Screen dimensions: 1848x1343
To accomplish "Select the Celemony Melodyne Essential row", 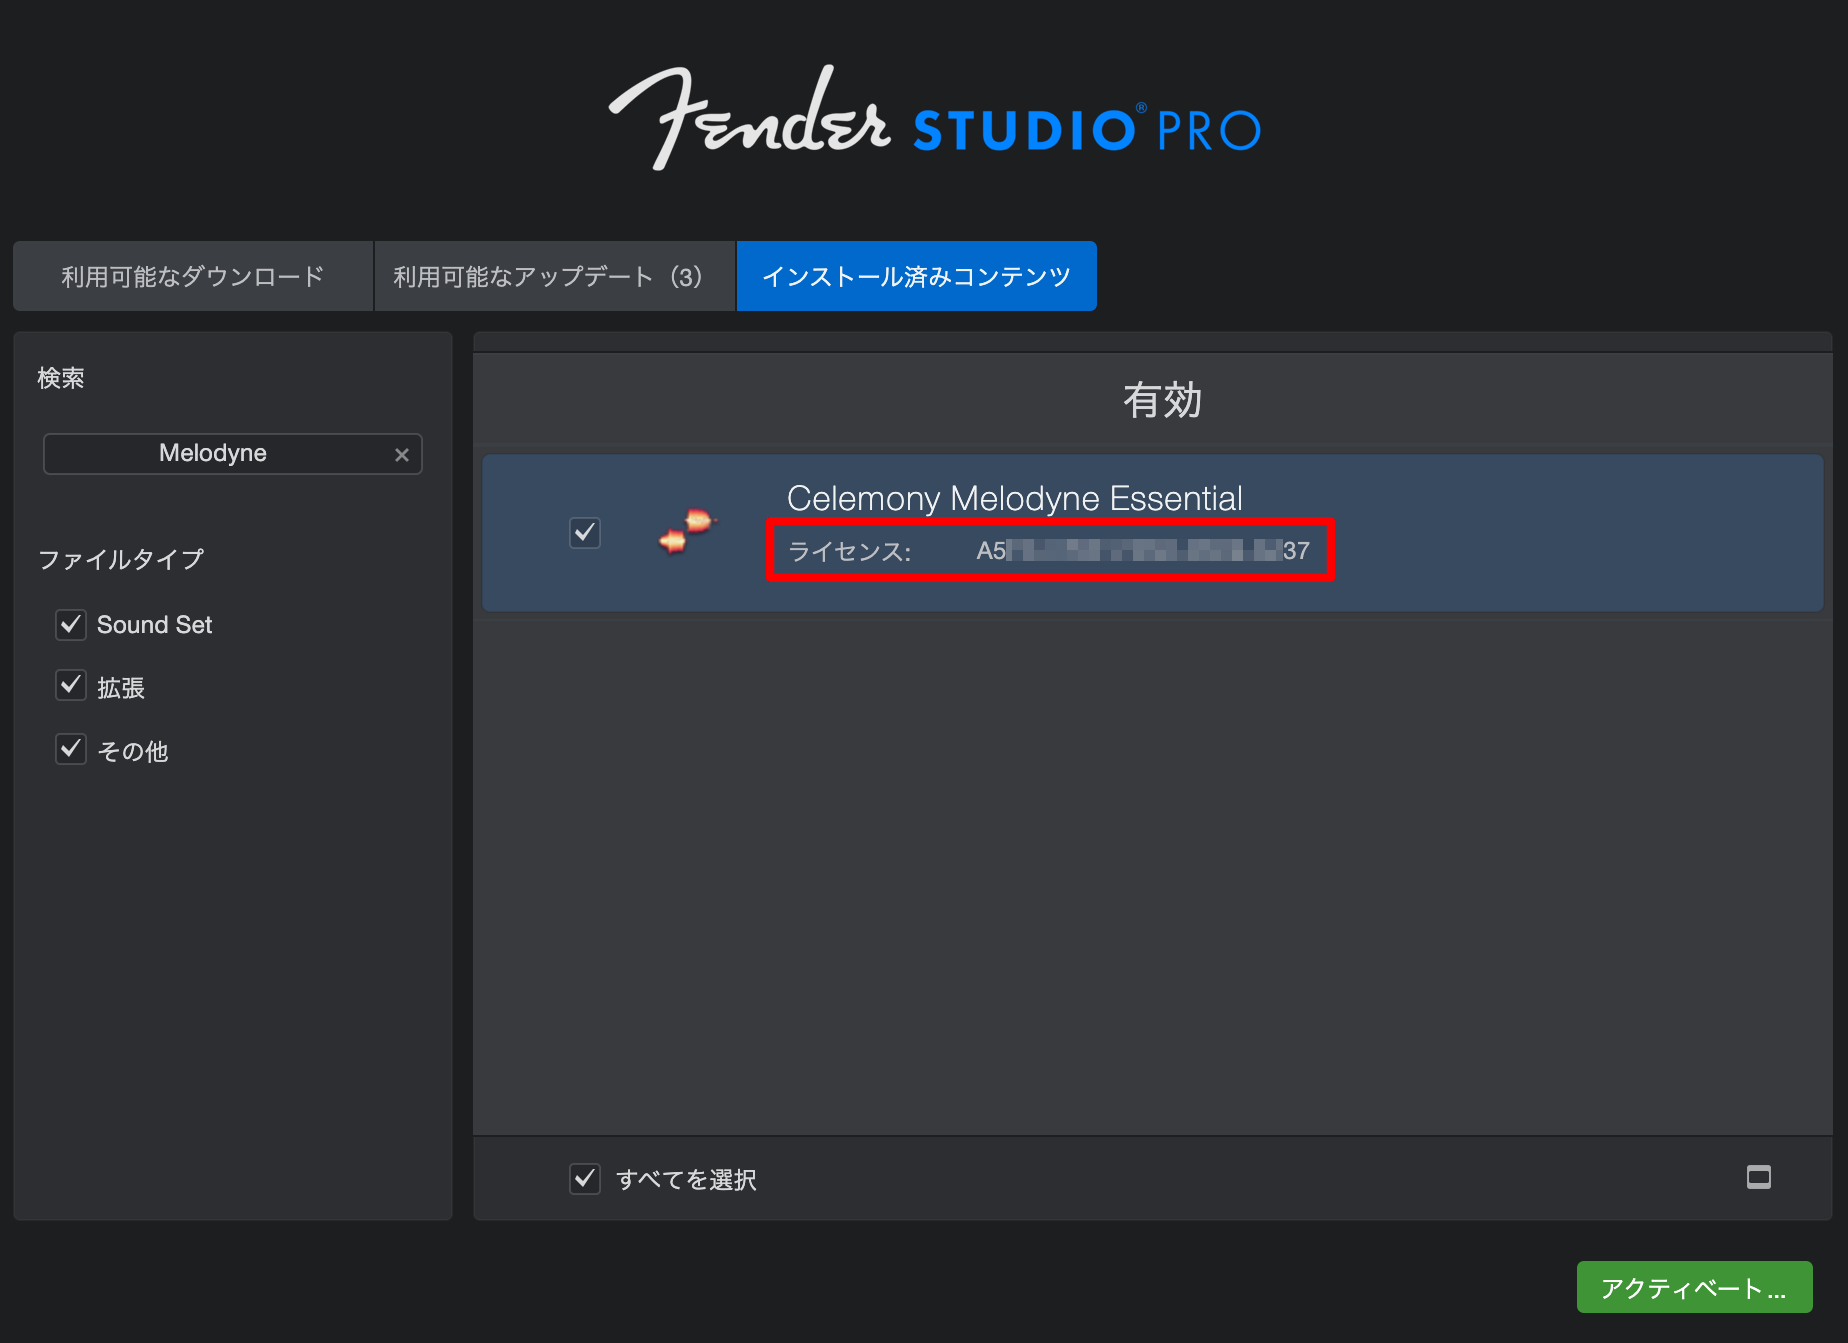I will click(x=1153, y=533).
